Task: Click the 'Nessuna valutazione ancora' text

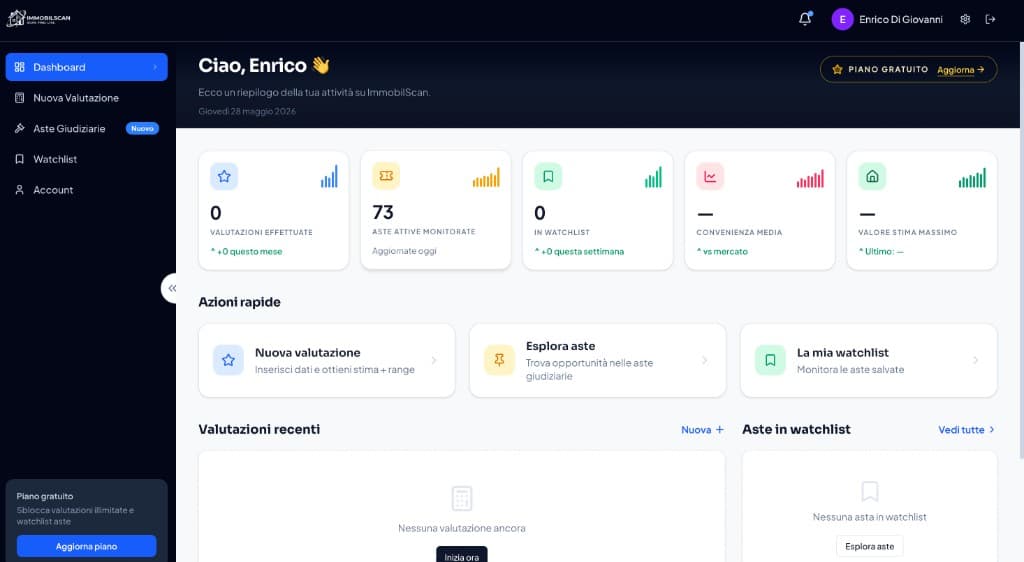Action: click(462, 528)
